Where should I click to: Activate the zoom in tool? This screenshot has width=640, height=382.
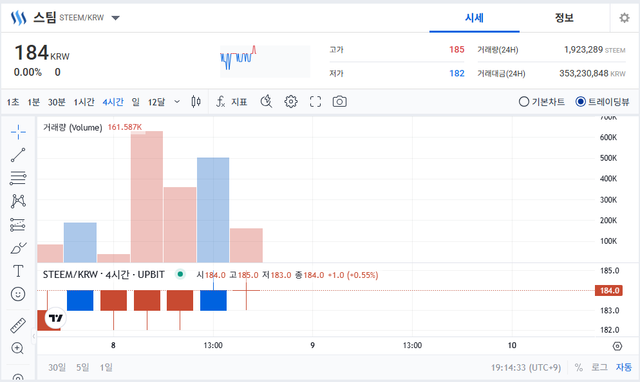point(18,348)
